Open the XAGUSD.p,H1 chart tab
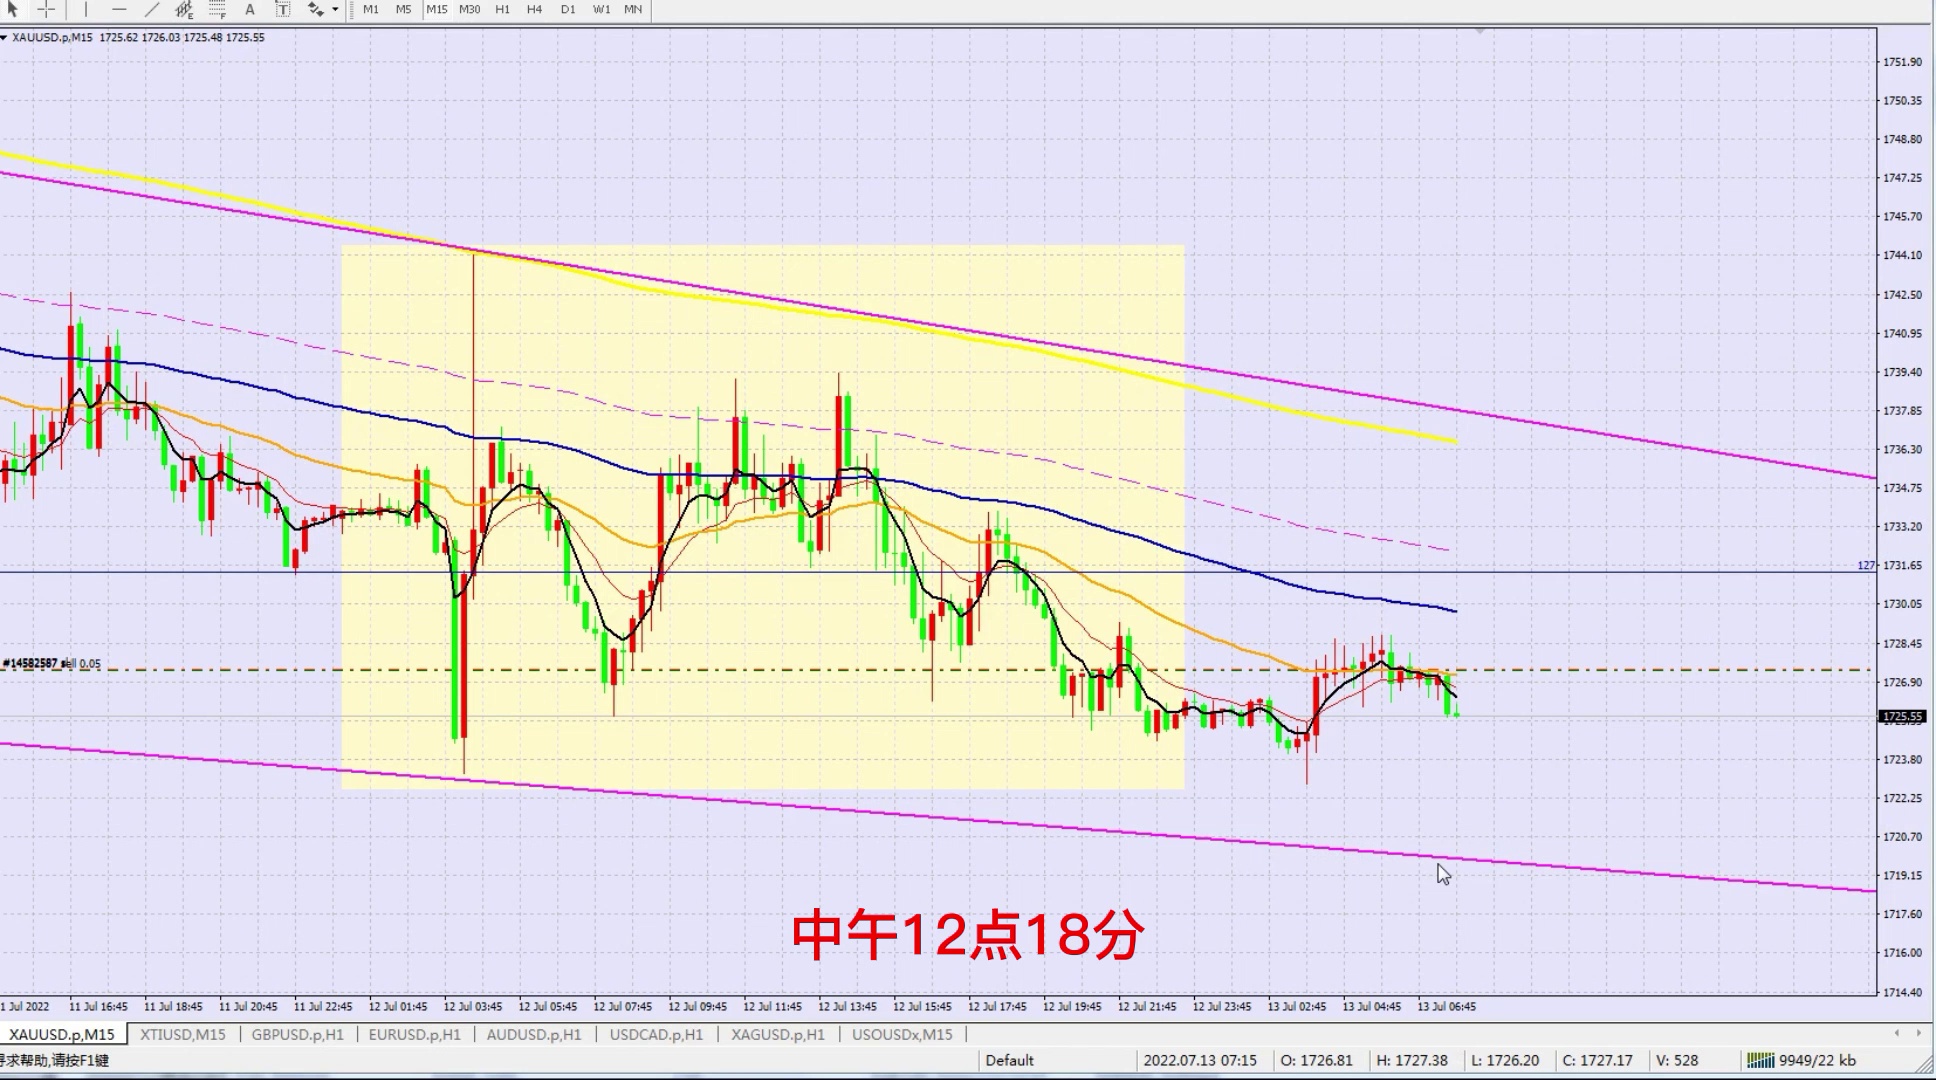The width and height of the screenshot is (1936, 1080). pos(777,1034)
